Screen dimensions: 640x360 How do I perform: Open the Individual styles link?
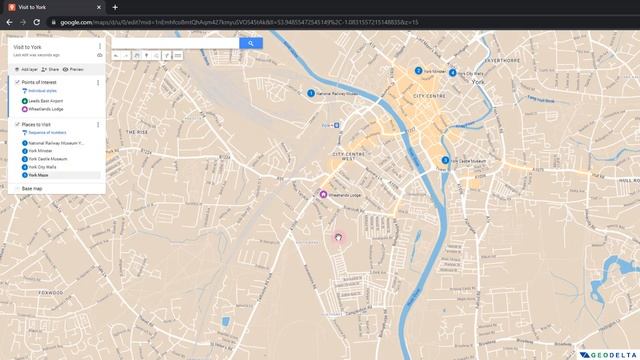pos(42,91)
